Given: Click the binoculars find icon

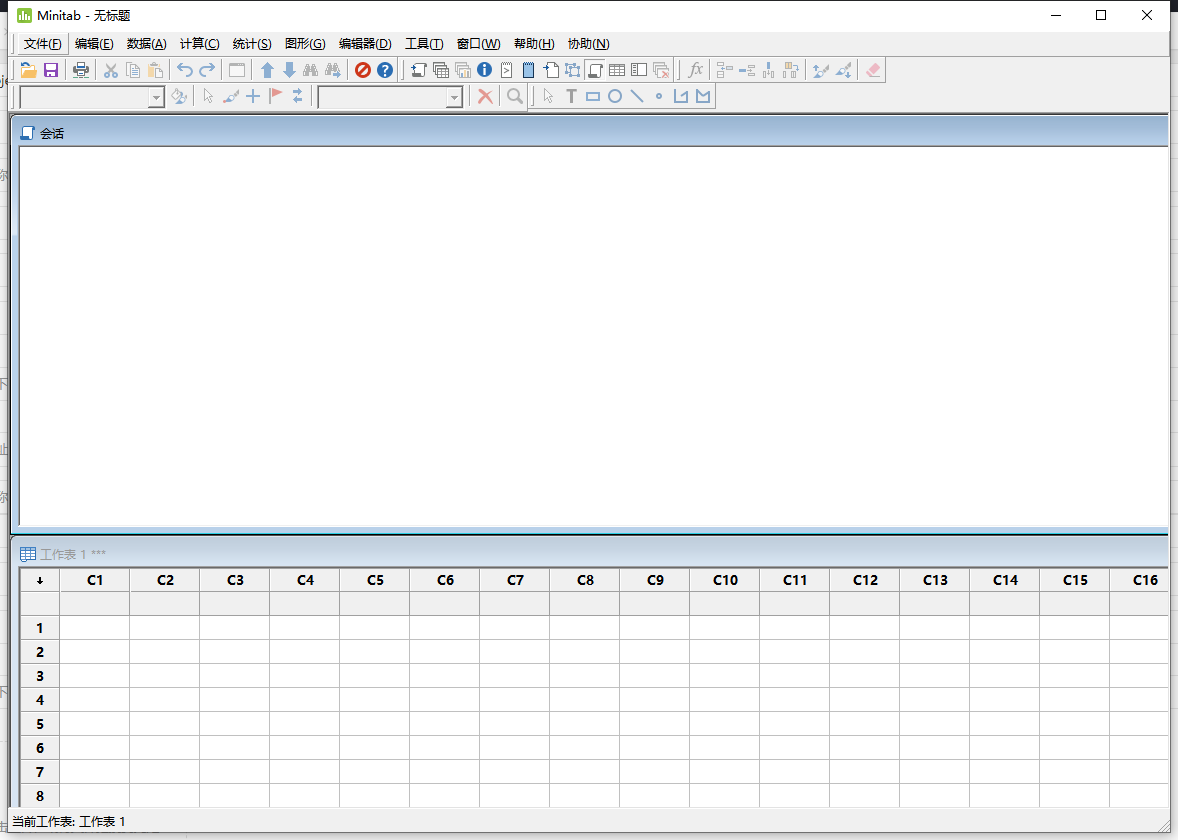Looking at the screenshot, I should point(310,70).
